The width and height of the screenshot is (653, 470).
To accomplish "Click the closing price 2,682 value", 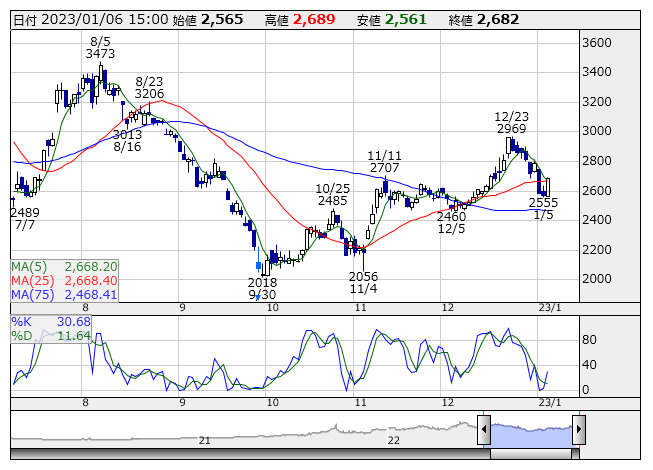I will (x=498, y=20).
